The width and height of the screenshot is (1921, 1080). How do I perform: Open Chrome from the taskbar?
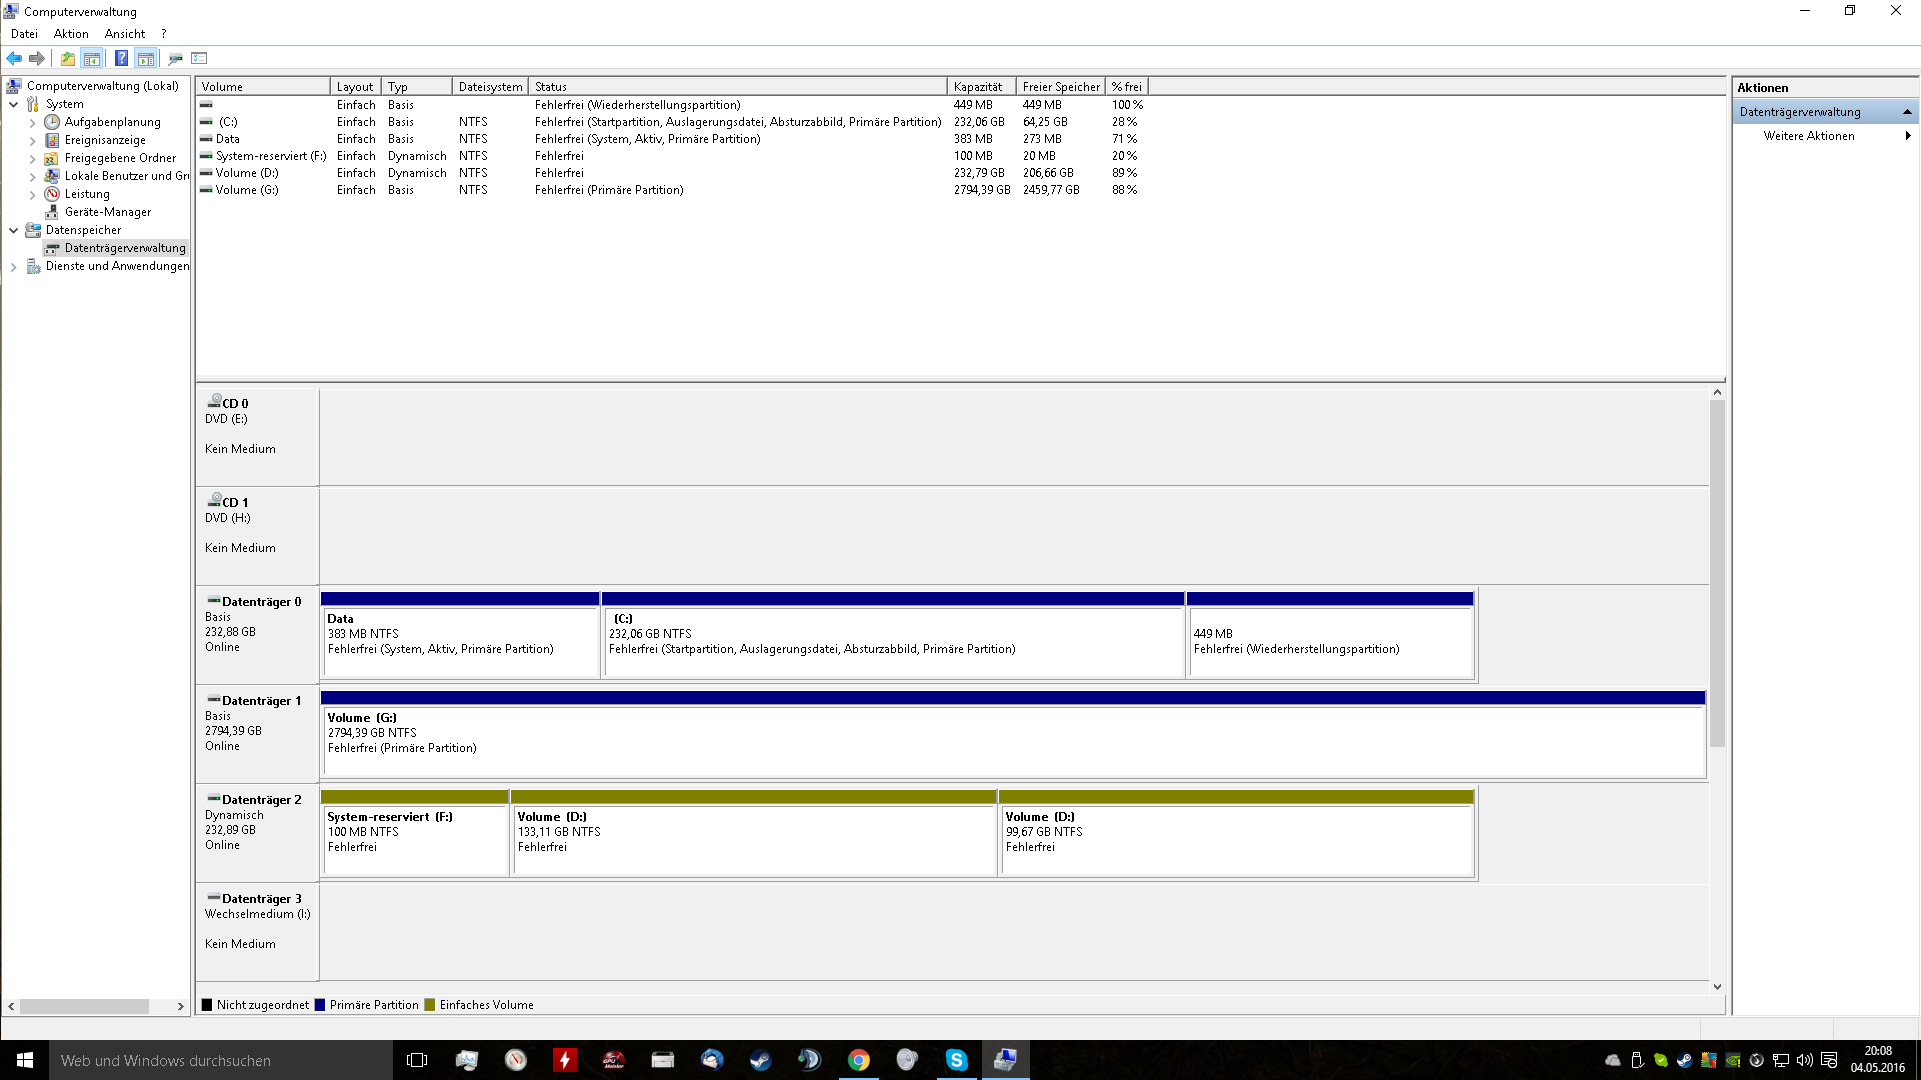tap(858, 1060)
